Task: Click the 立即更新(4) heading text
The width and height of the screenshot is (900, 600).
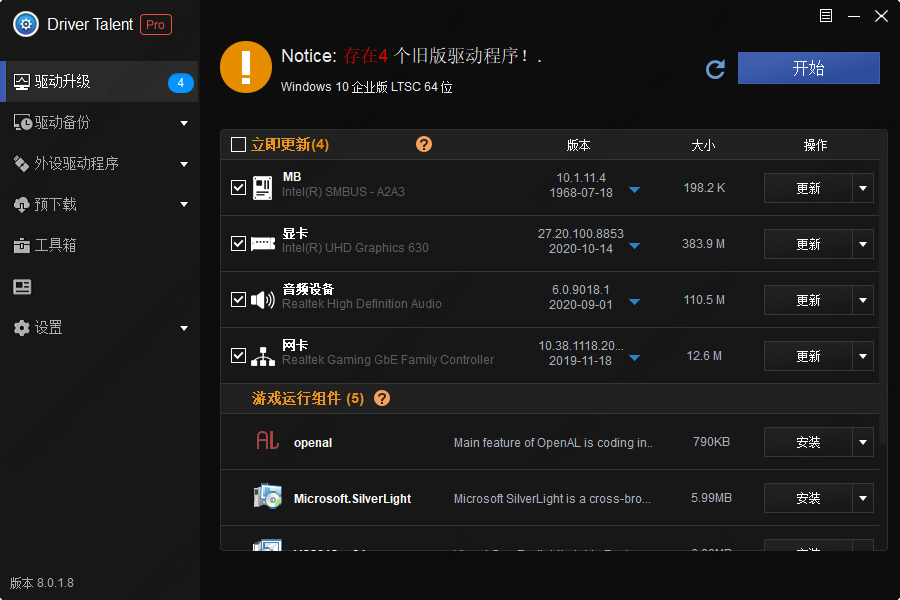Action: (290, 145)
